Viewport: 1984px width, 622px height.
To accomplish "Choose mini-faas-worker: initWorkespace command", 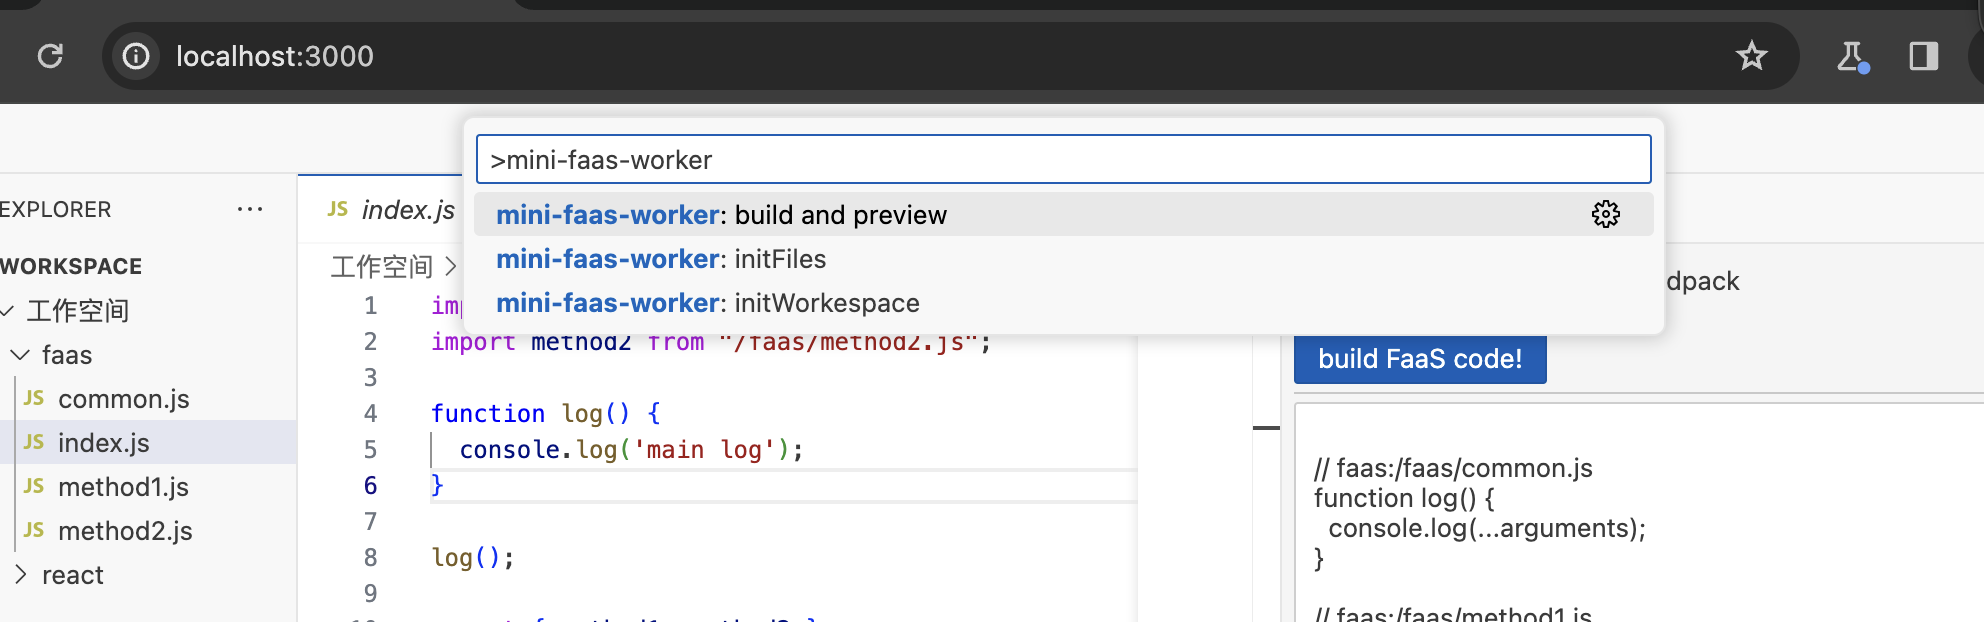I will 707,303.
